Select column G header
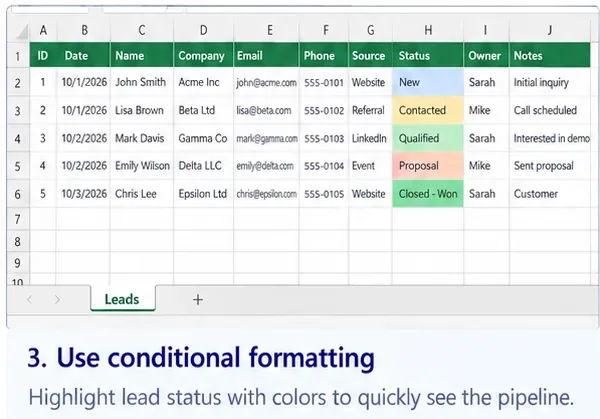 click(370, 30)
